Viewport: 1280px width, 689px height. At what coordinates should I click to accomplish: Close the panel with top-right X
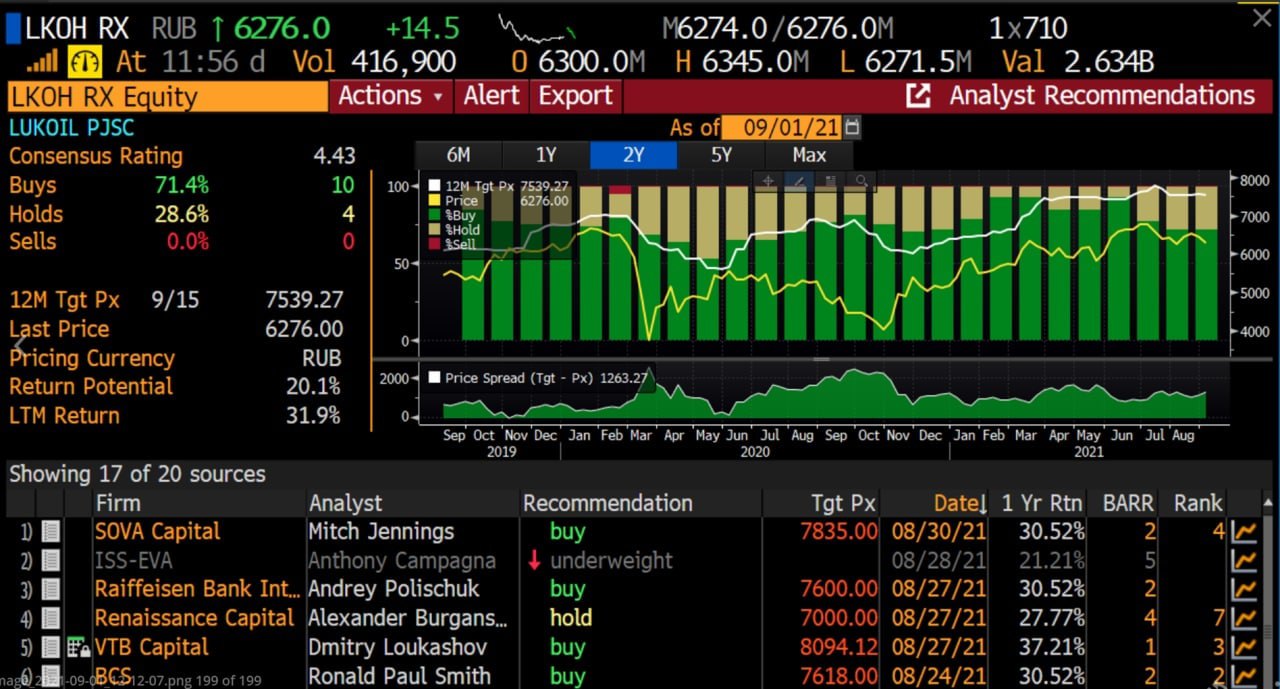pyautogui.click(x=1261, y=17)
